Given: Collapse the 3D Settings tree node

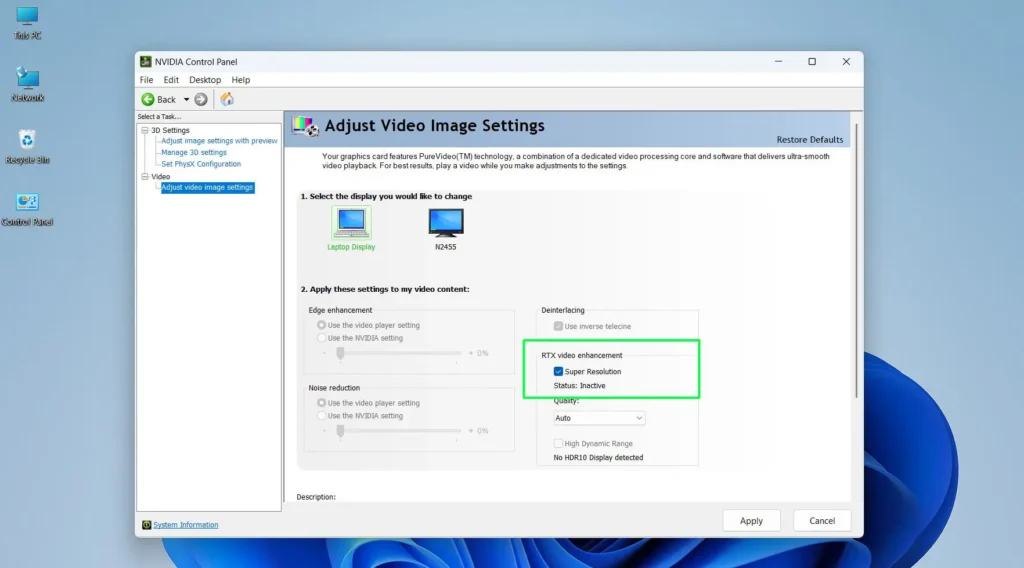Looking at the screenshot, I should click(145, 131).
